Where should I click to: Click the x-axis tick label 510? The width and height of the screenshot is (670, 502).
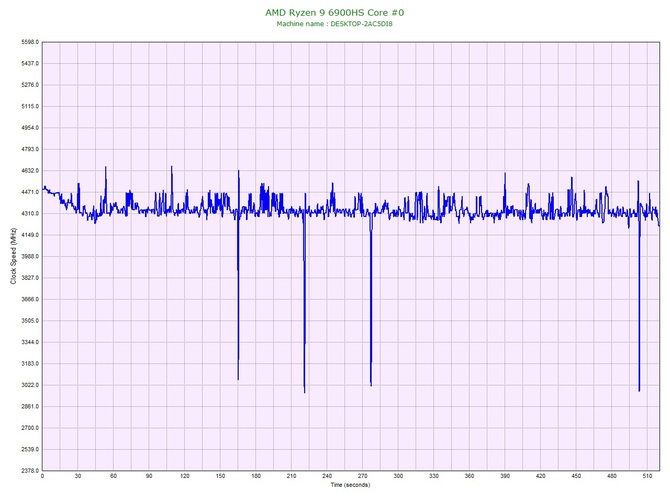point(647,476)
